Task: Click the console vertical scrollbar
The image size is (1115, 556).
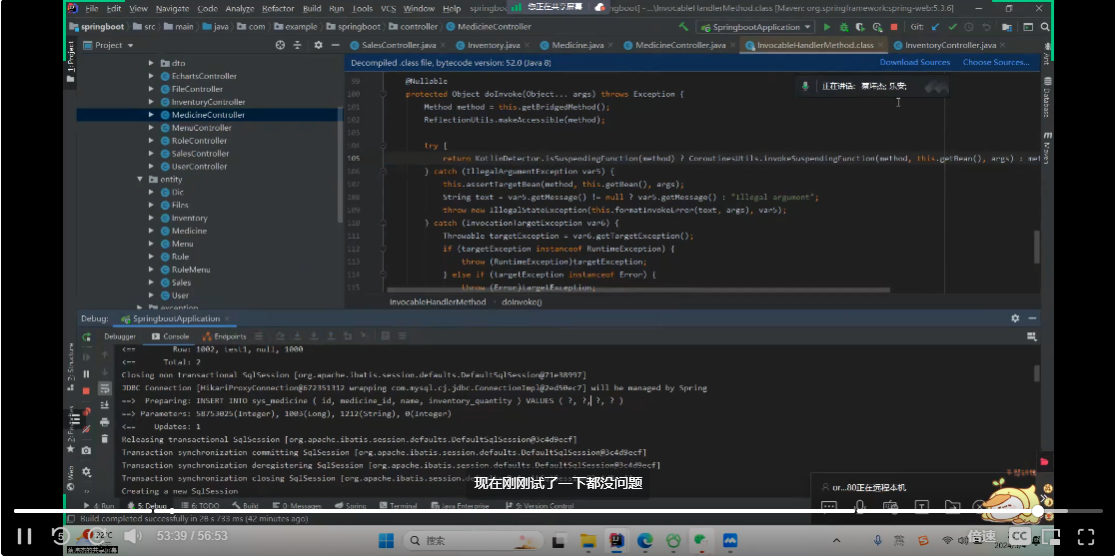Action: tap(1037, 373)
